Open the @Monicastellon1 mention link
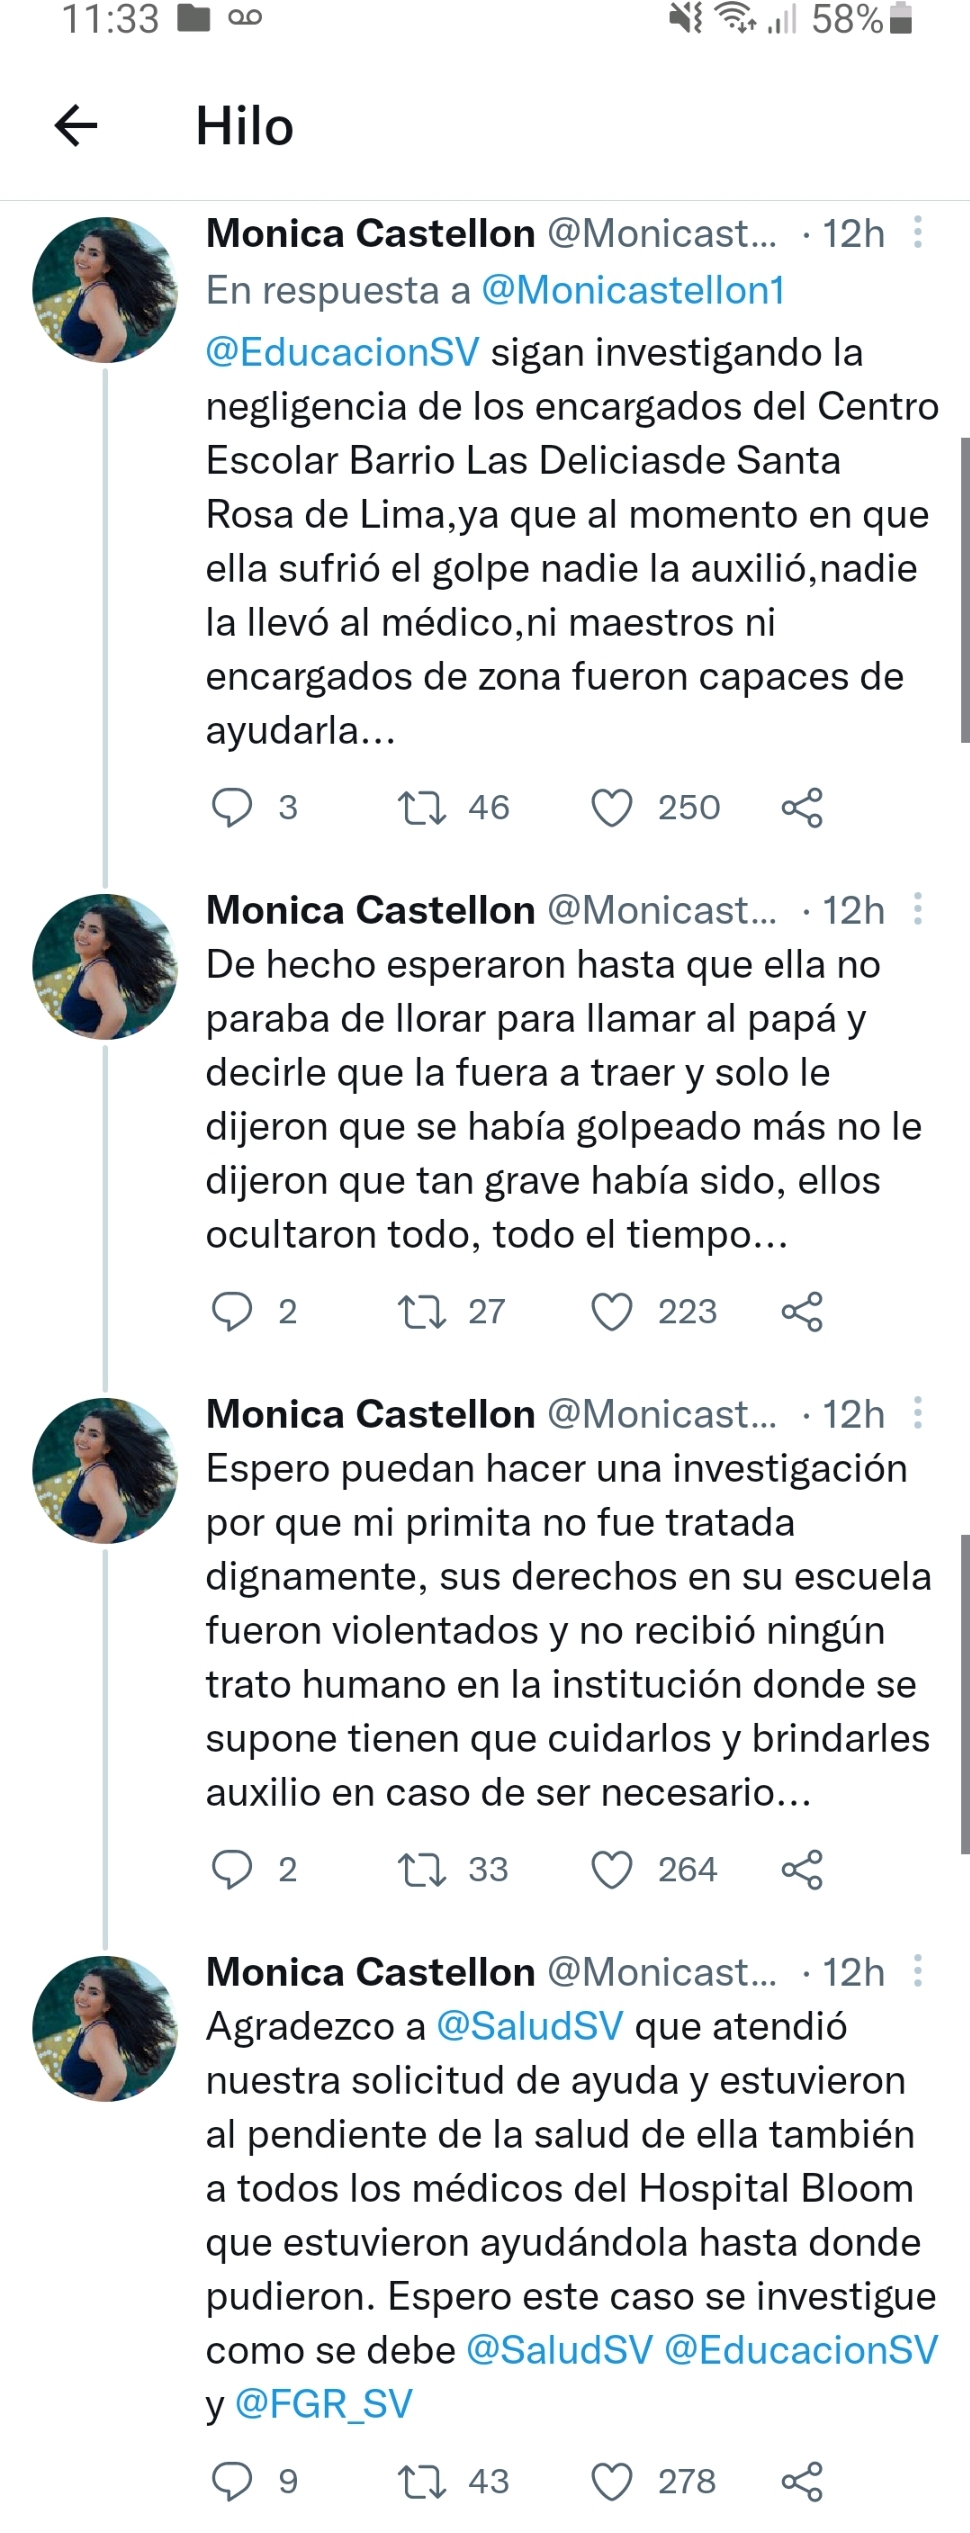Screen dimensions: 970x2533 pos(633,290)
